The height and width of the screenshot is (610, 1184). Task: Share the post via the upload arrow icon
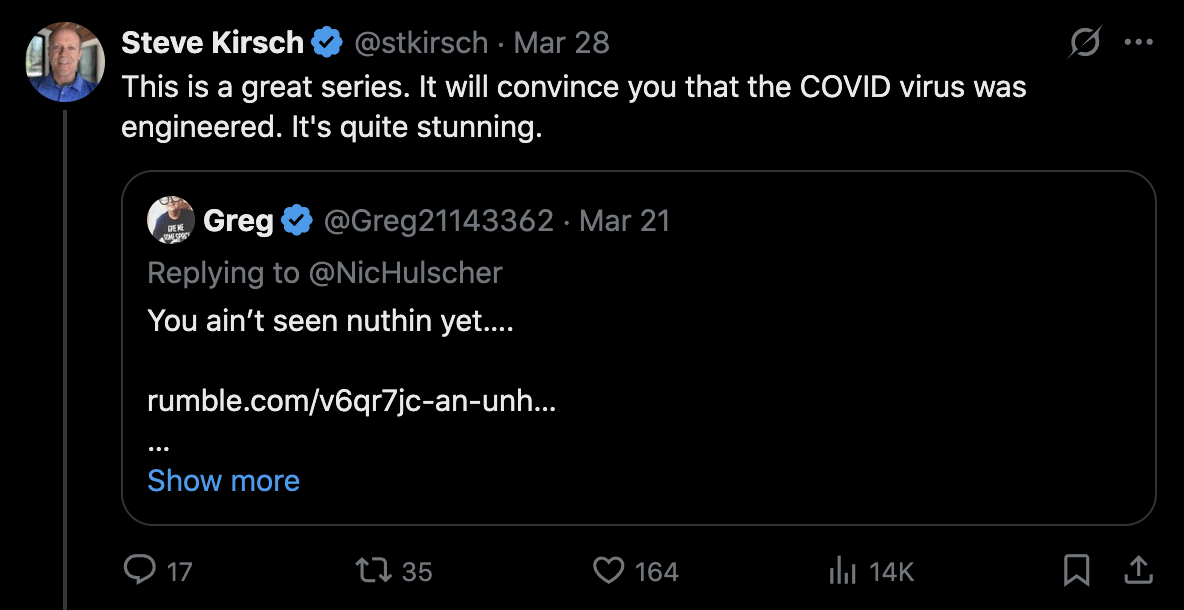[x=1137, y=570]
